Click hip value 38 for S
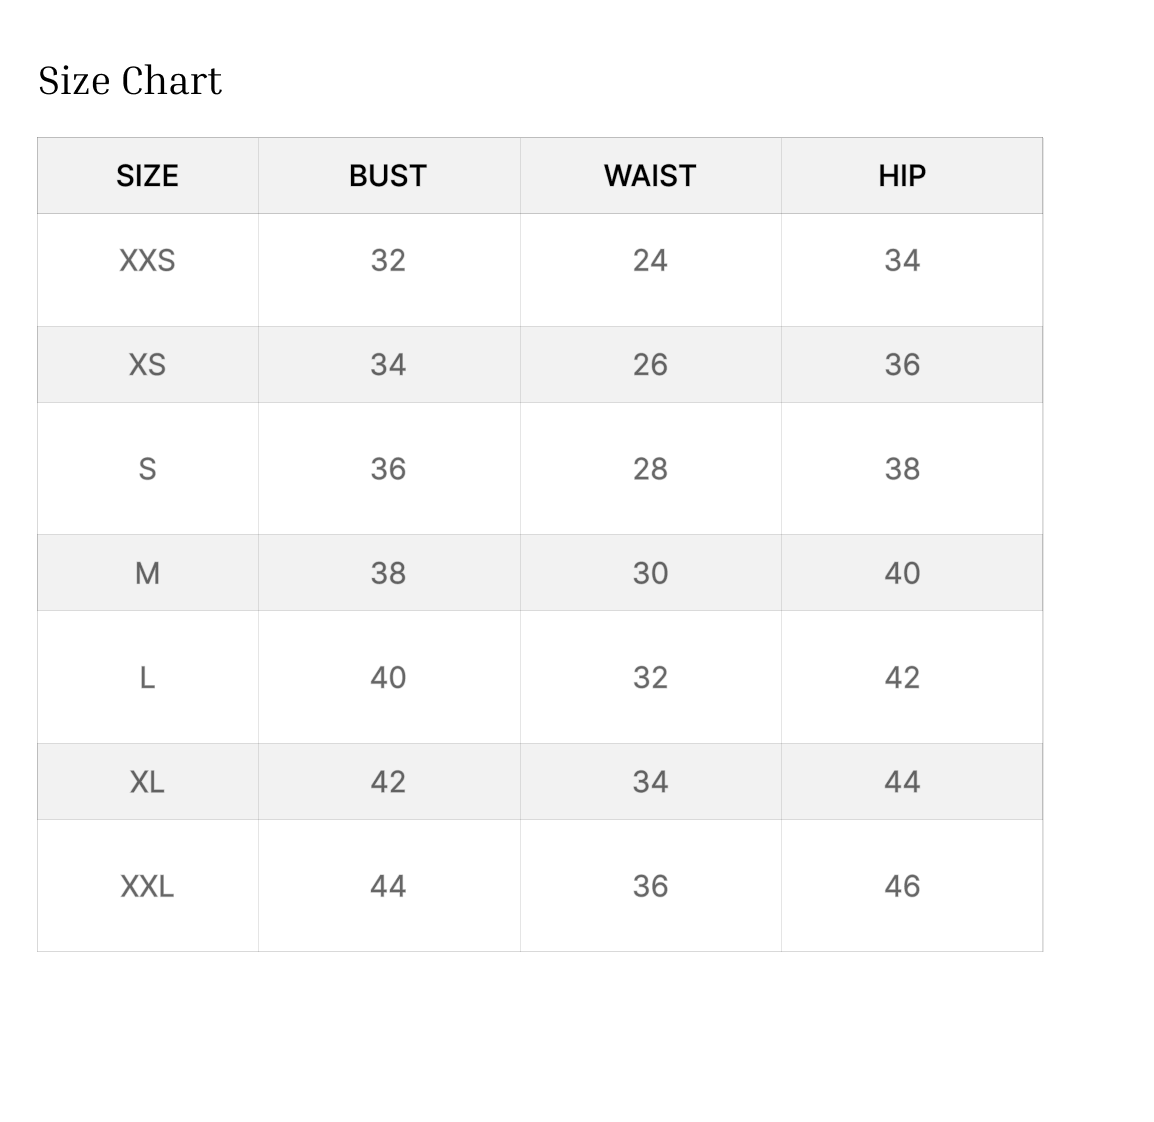 click(902, 469)
